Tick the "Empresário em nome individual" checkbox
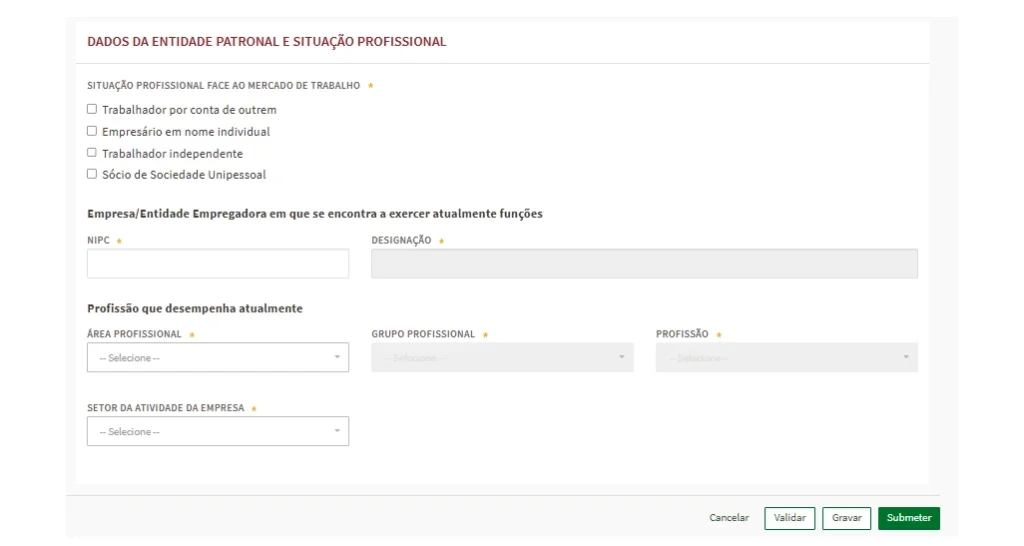 (92, 131)
